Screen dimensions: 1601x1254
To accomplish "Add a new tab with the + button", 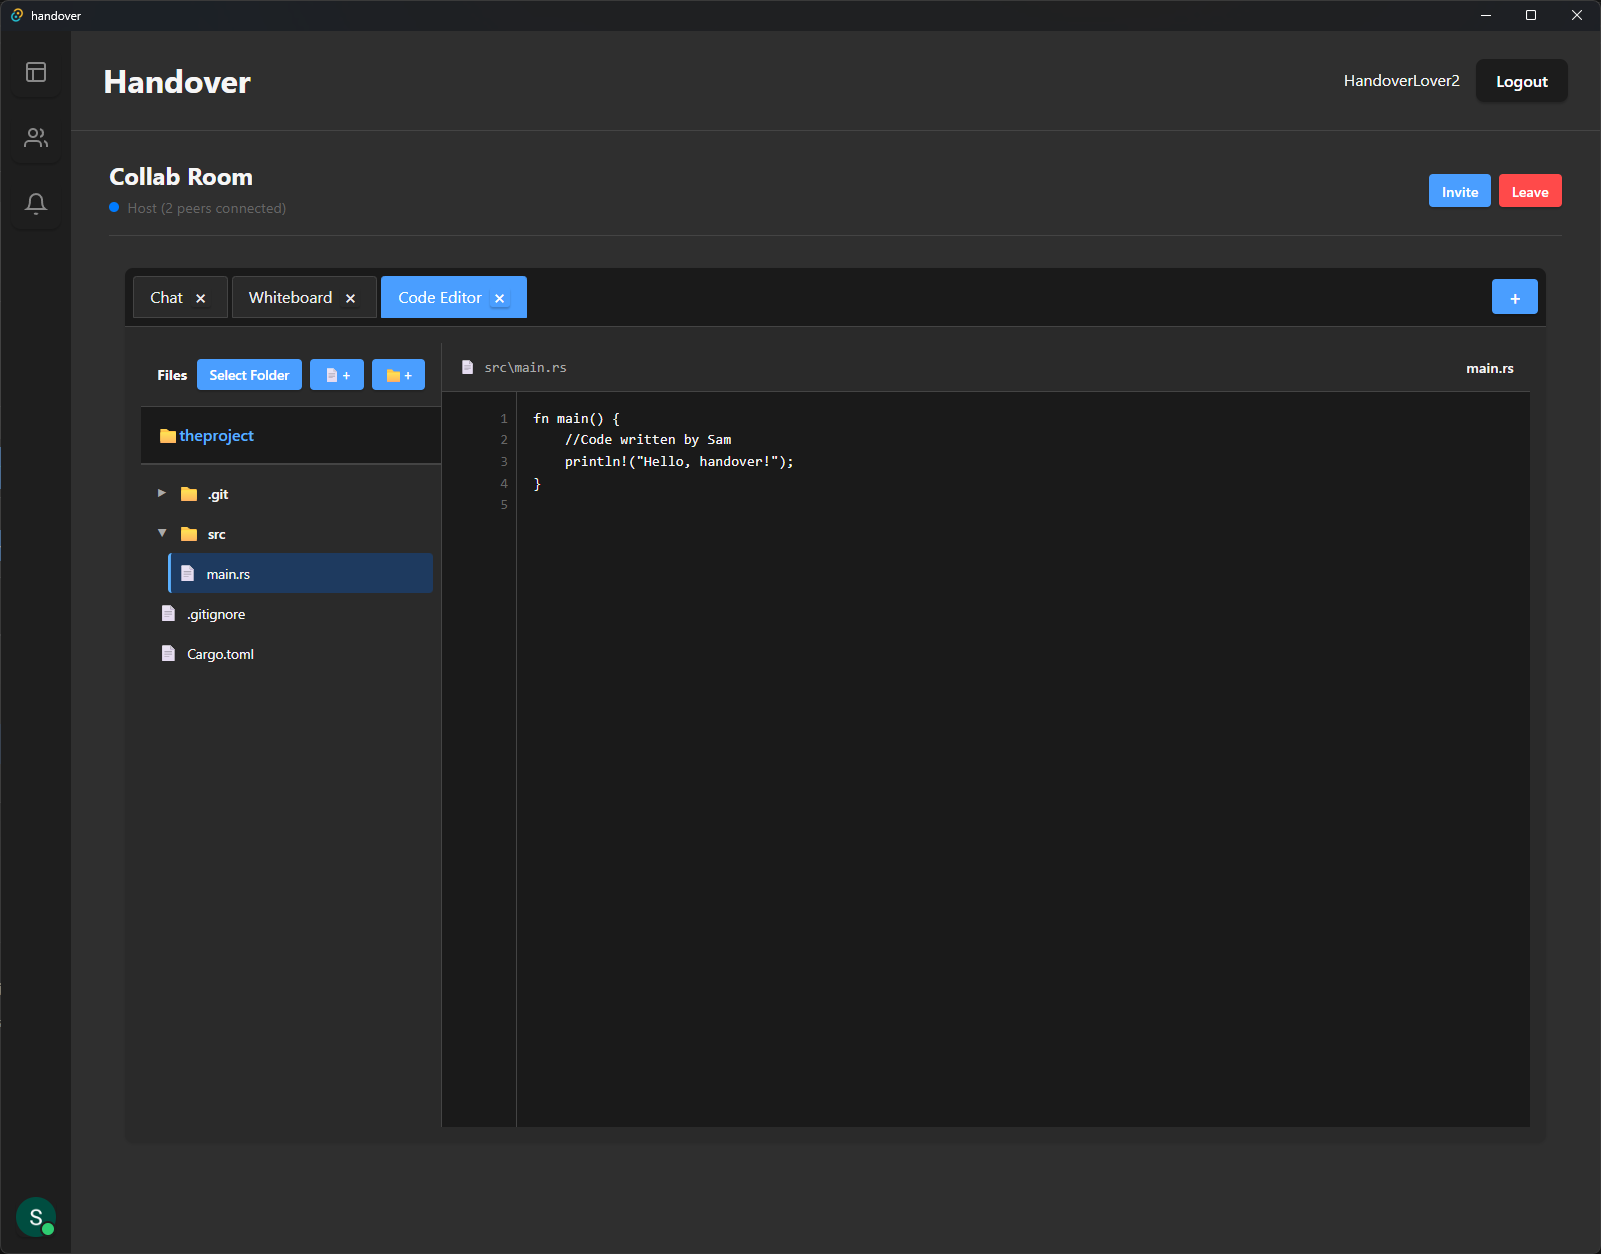I will click(x=1514, y=296).
